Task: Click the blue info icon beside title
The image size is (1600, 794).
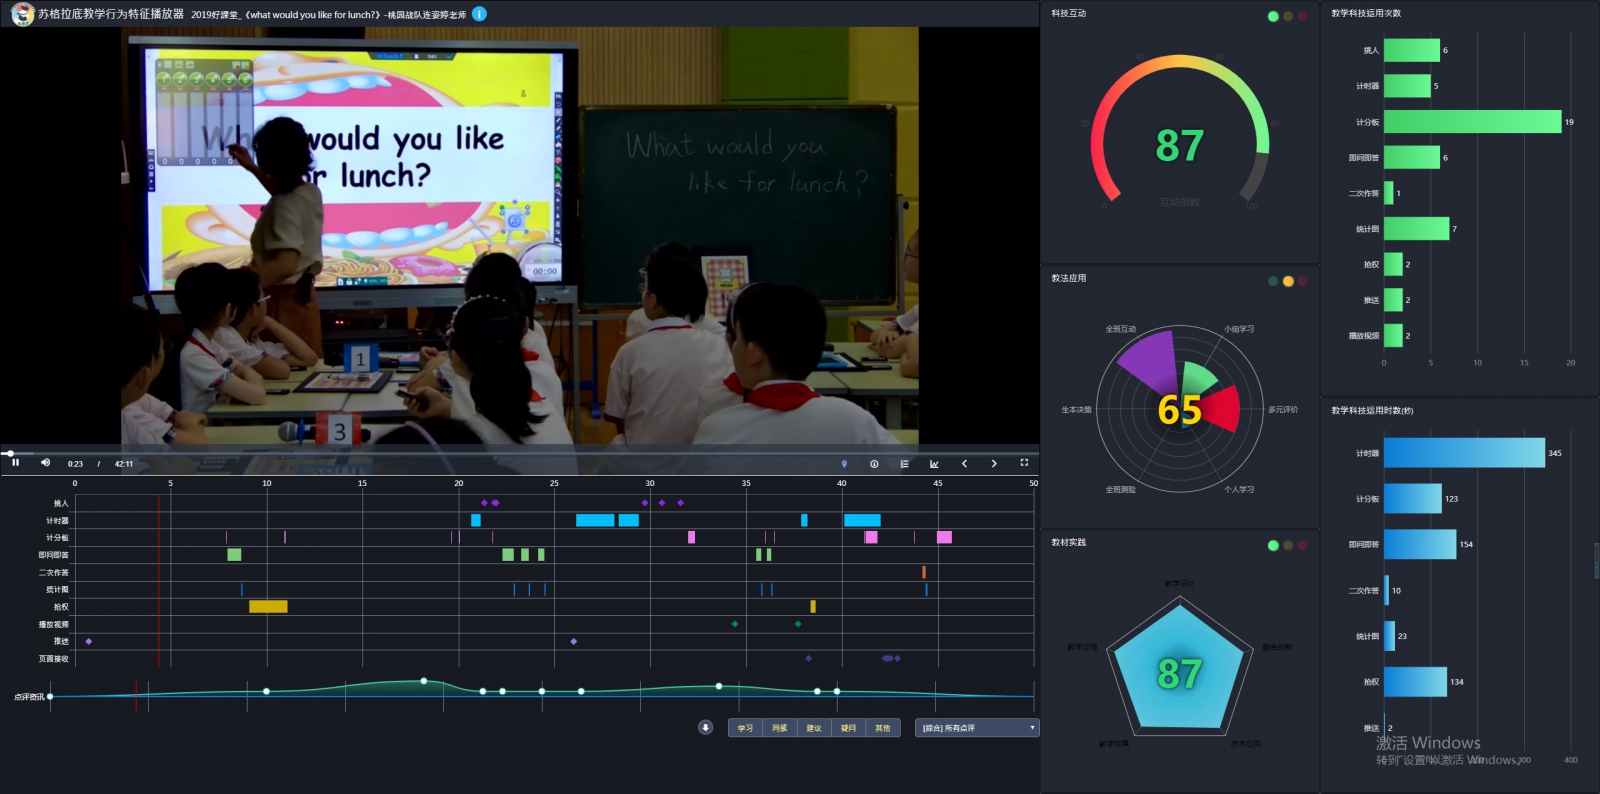Action: pyautogui.click(x=479, y=14)
